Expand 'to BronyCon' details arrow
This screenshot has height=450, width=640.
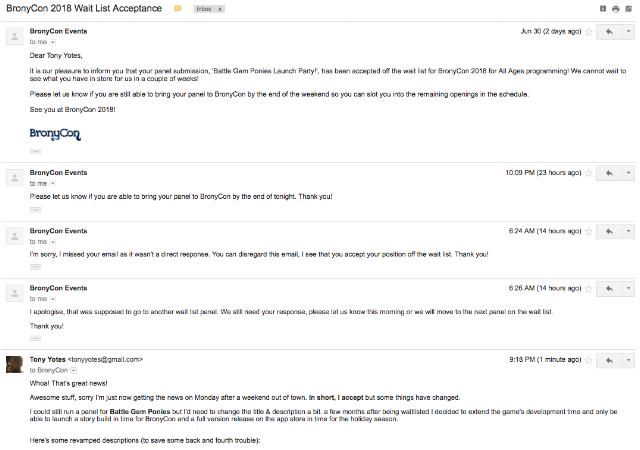(73, 371)
